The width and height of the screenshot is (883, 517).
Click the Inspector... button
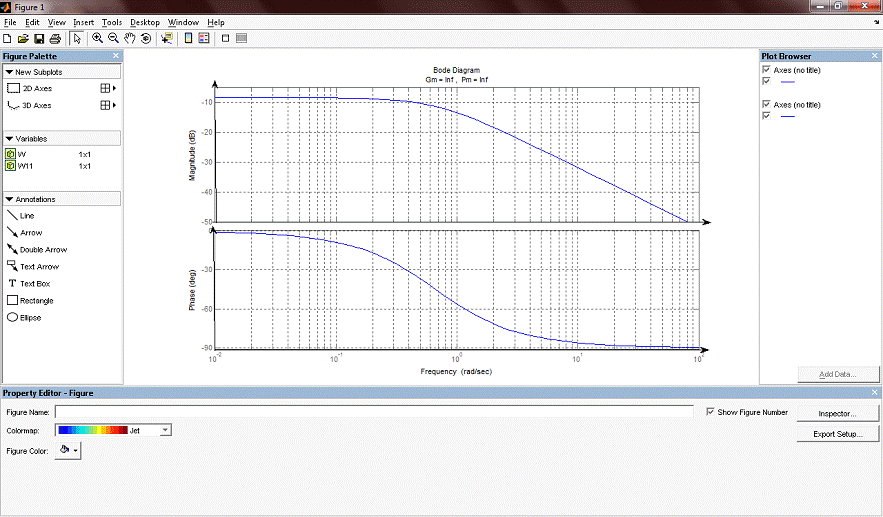[x=838, y=413]
